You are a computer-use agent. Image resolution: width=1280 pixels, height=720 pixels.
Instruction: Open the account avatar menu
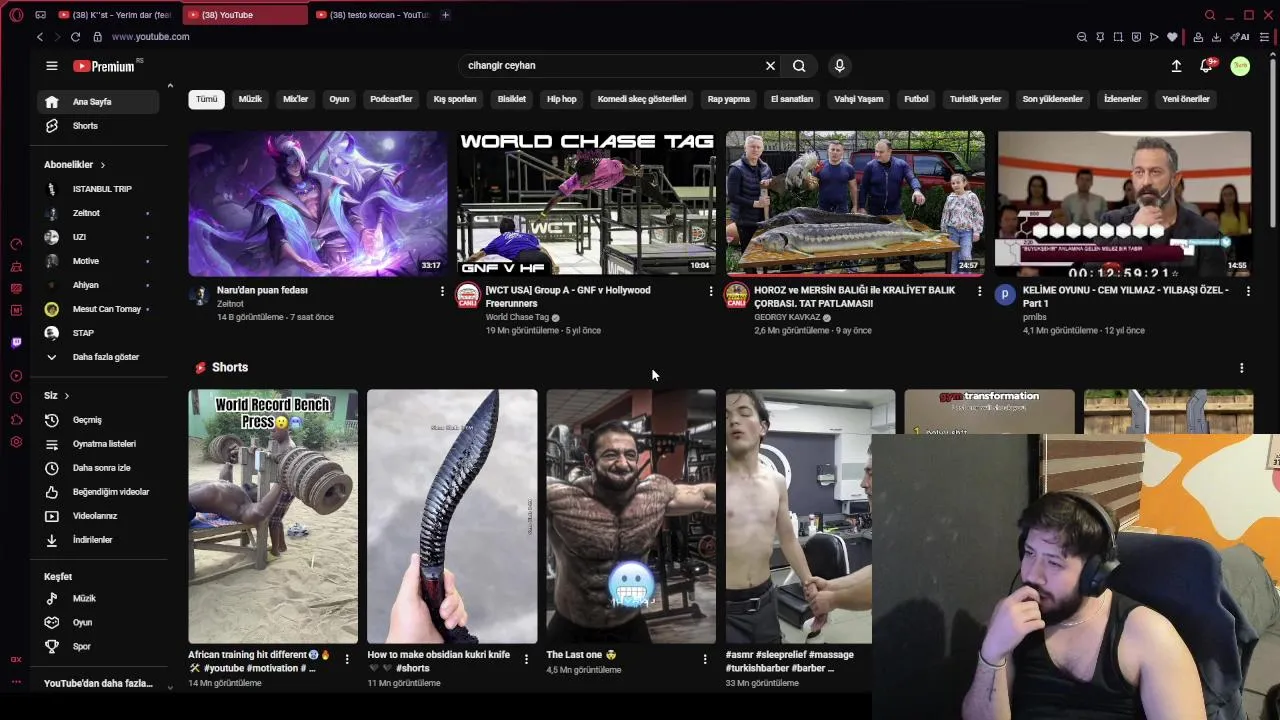(1240, 66)
